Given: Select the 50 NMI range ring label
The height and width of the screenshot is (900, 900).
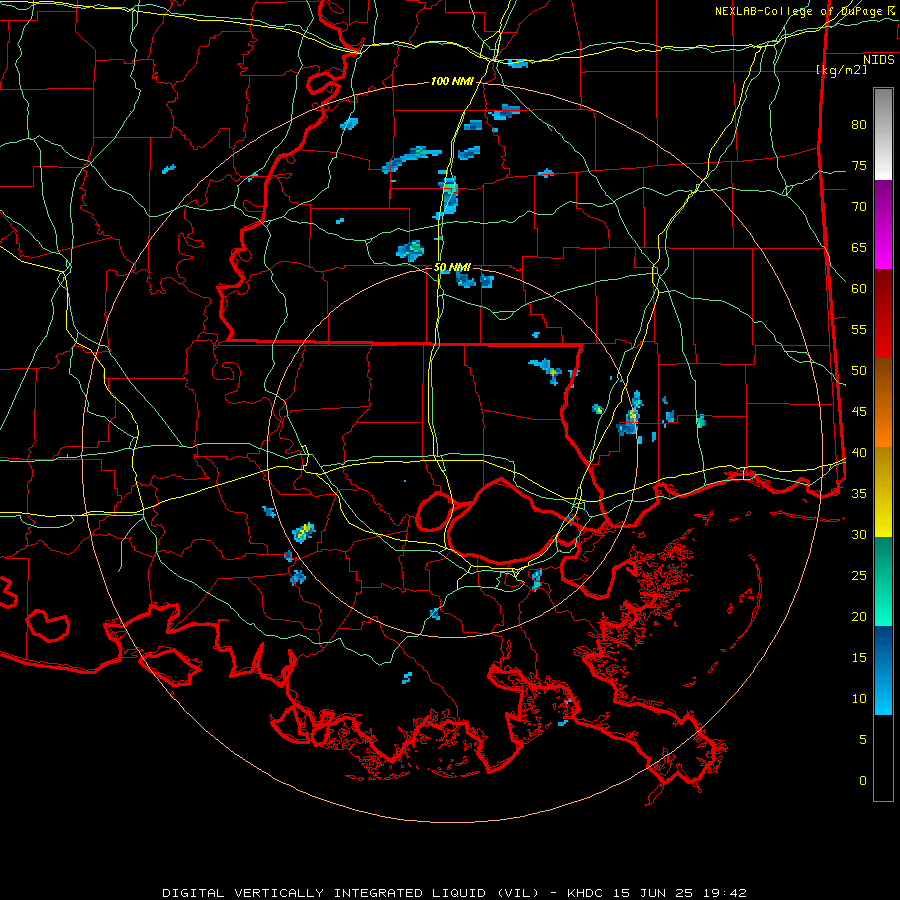Looking at the screenshot, I should [x=452, y=267].
